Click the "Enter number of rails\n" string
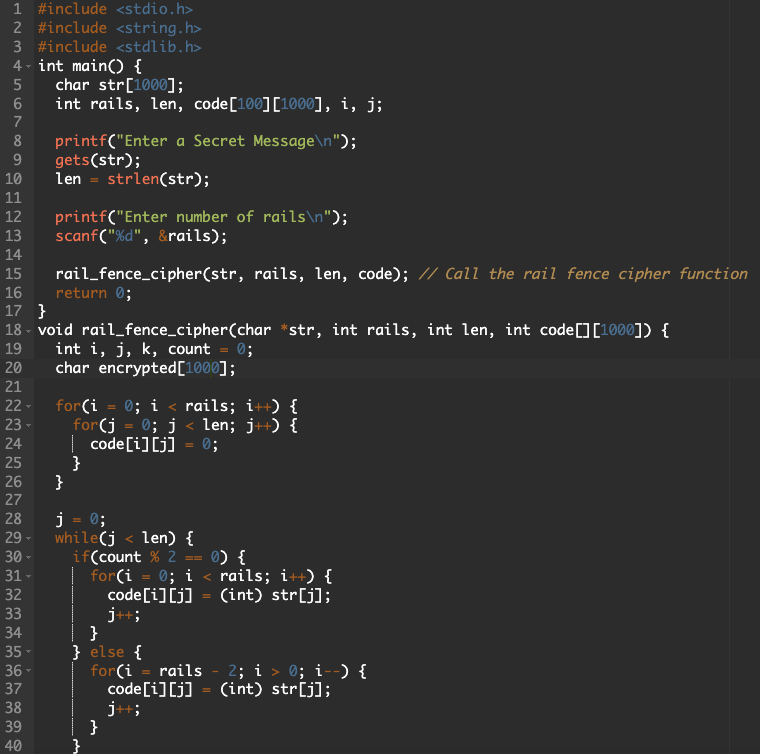Viewport: 760px width, 754px height. [x=223, y=217]
